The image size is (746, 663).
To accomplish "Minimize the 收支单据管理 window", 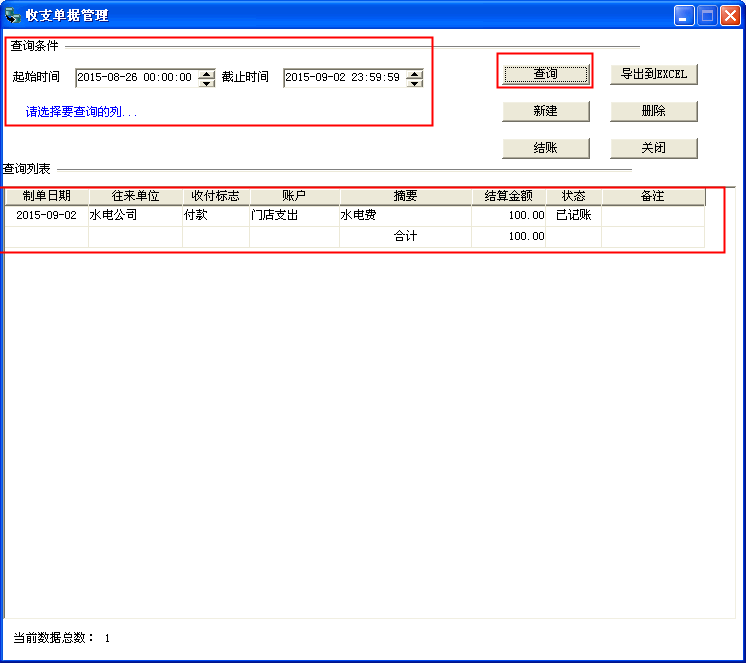I will pos(684,16).
